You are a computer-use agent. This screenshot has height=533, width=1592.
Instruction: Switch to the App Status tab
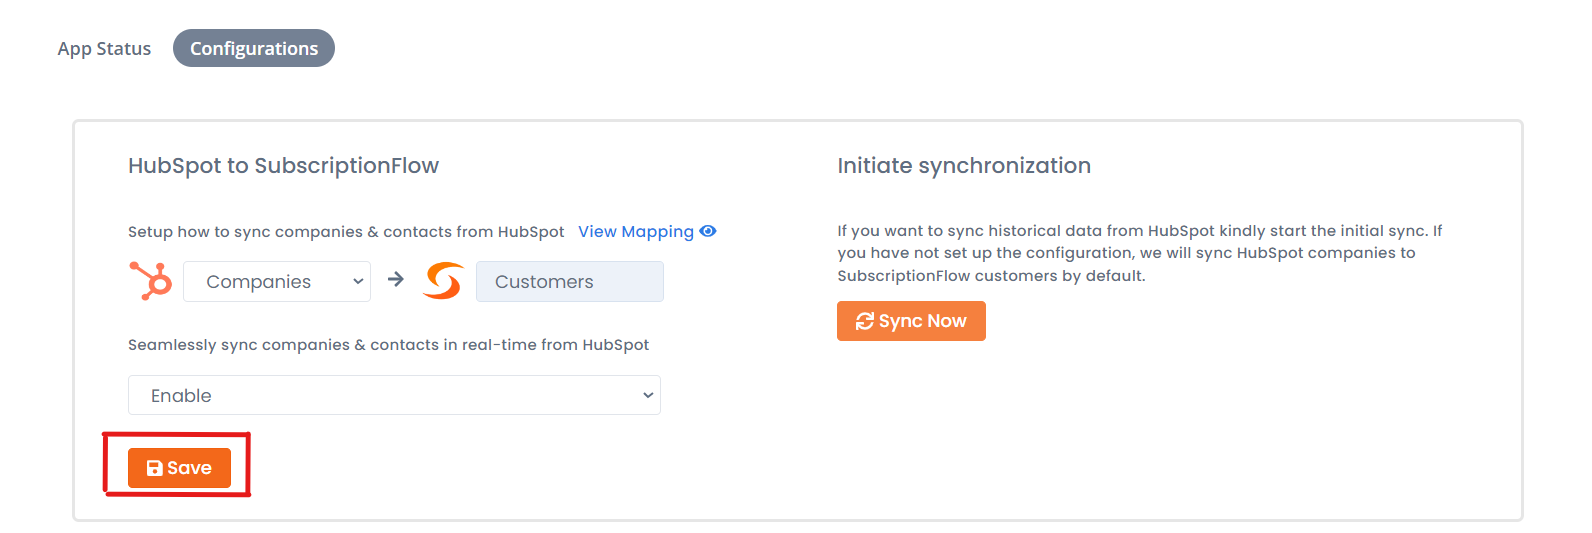pyautogui.click(x=104, y=48)
